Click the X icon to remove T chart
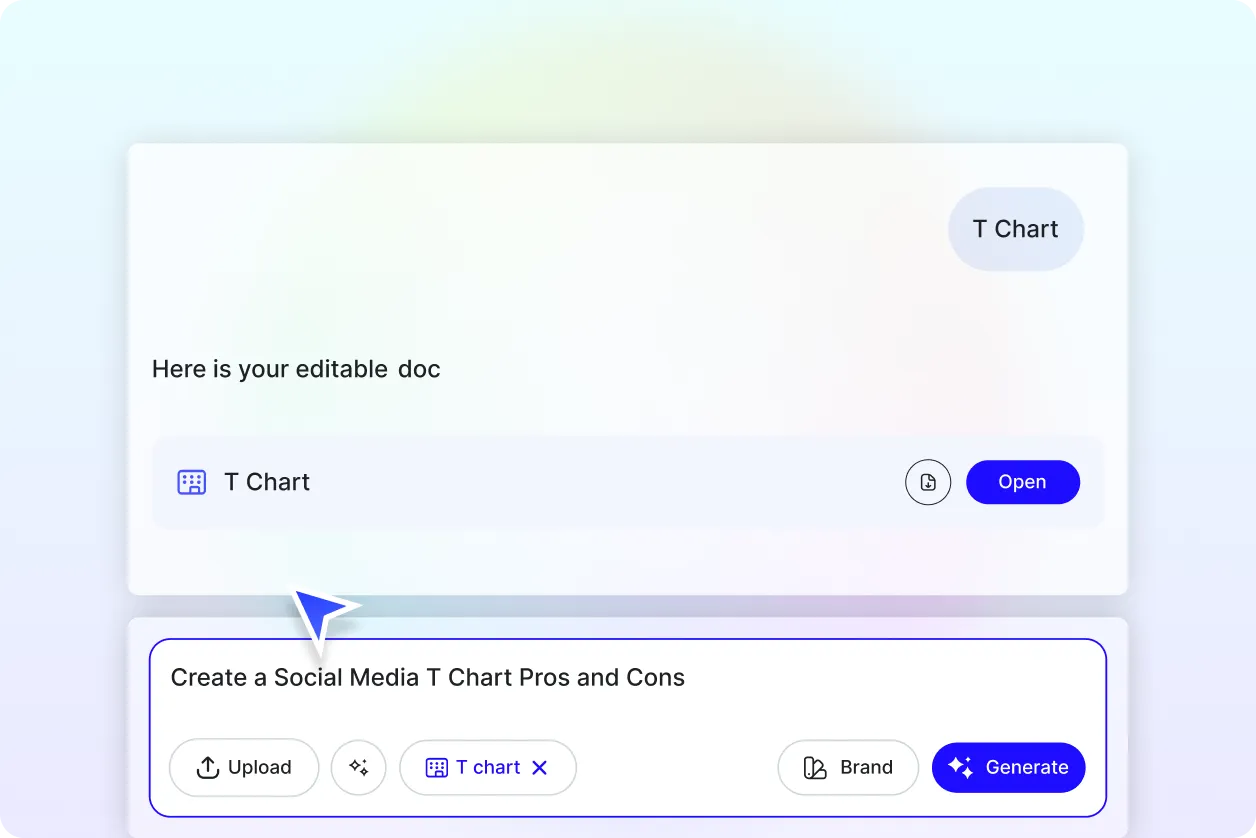 (539, 767)
